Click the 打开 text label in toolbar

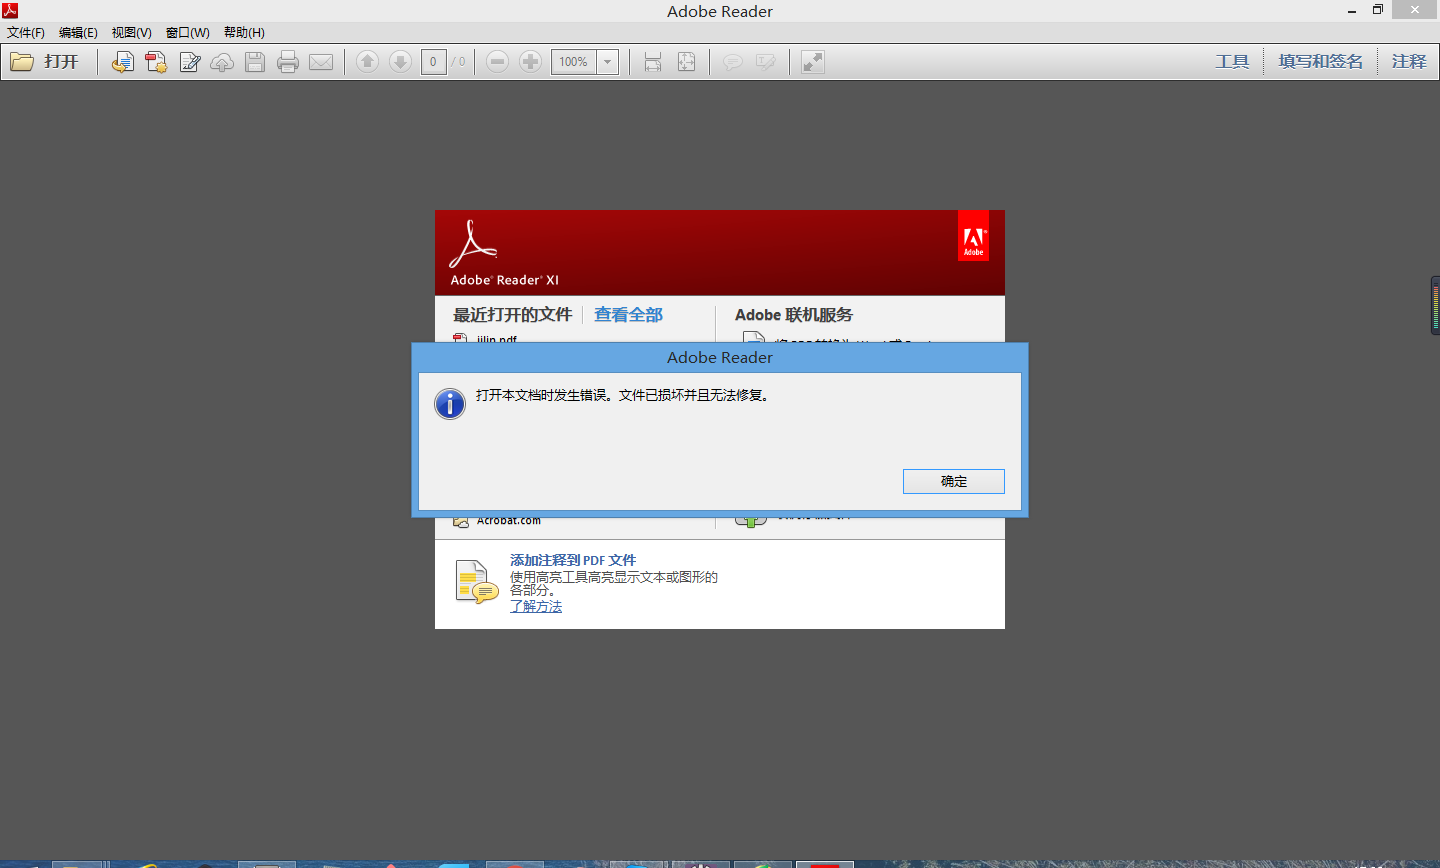pos(61,62)
